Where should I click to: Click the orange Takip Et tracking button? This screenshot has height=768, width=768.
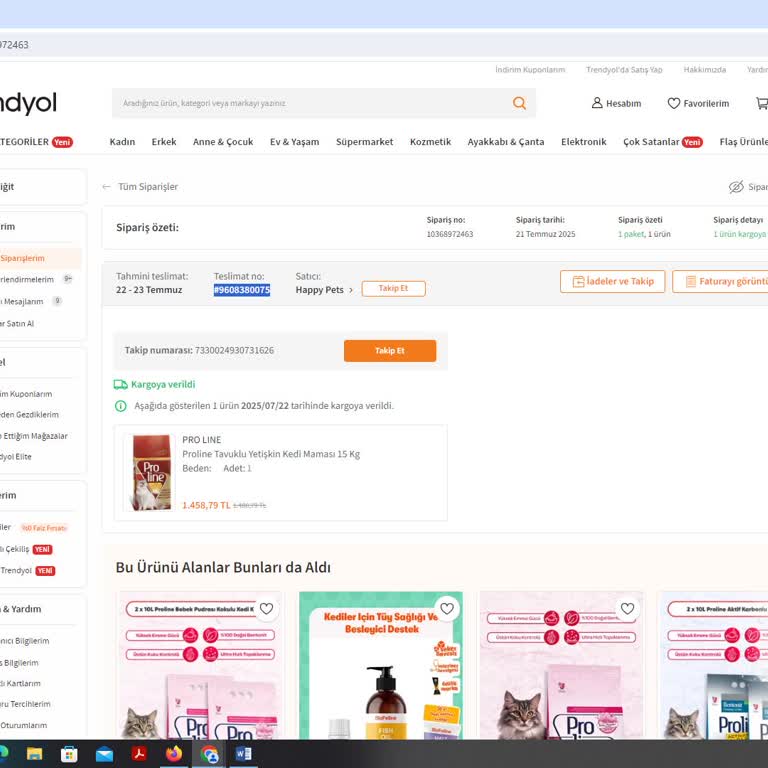point(390,351)
